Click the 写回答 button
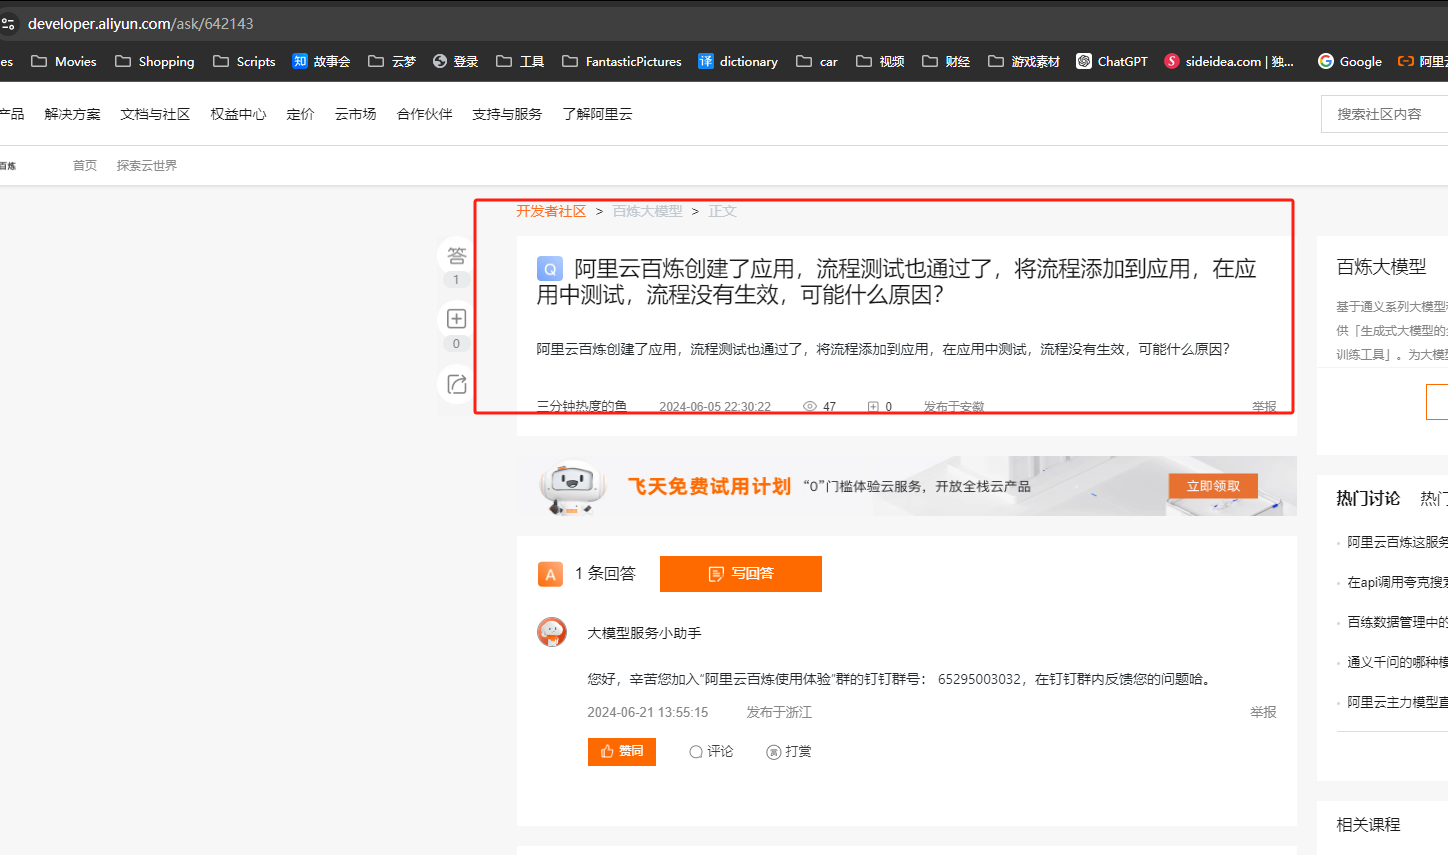Image resolution: width=1448 pixels, height=855 pixels. [741, 574]
